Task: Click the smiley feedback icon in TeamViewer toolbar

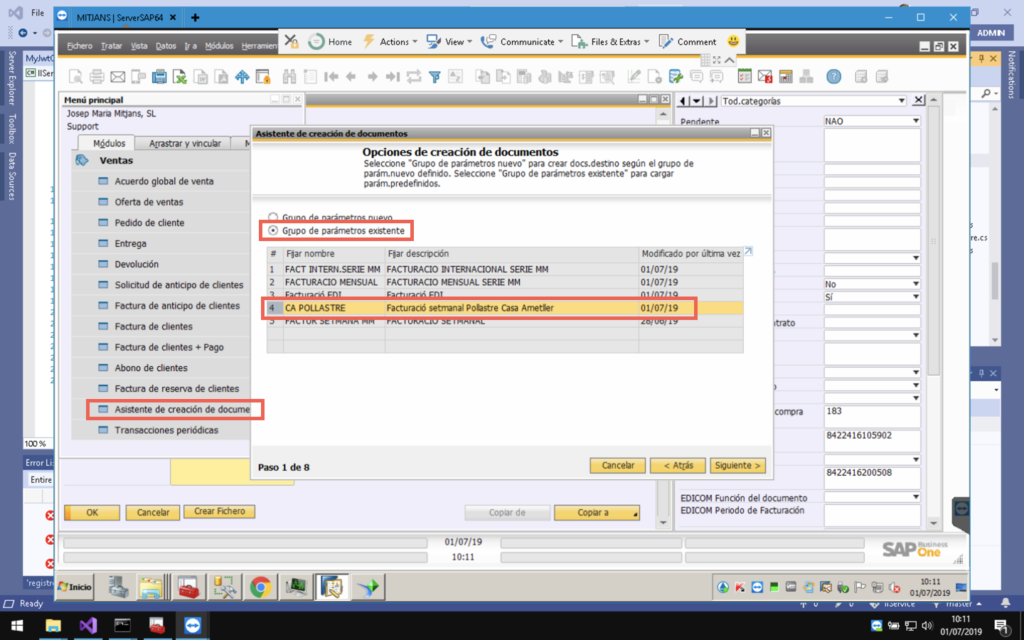Action: pyautogui.click(x=733, y=41)
